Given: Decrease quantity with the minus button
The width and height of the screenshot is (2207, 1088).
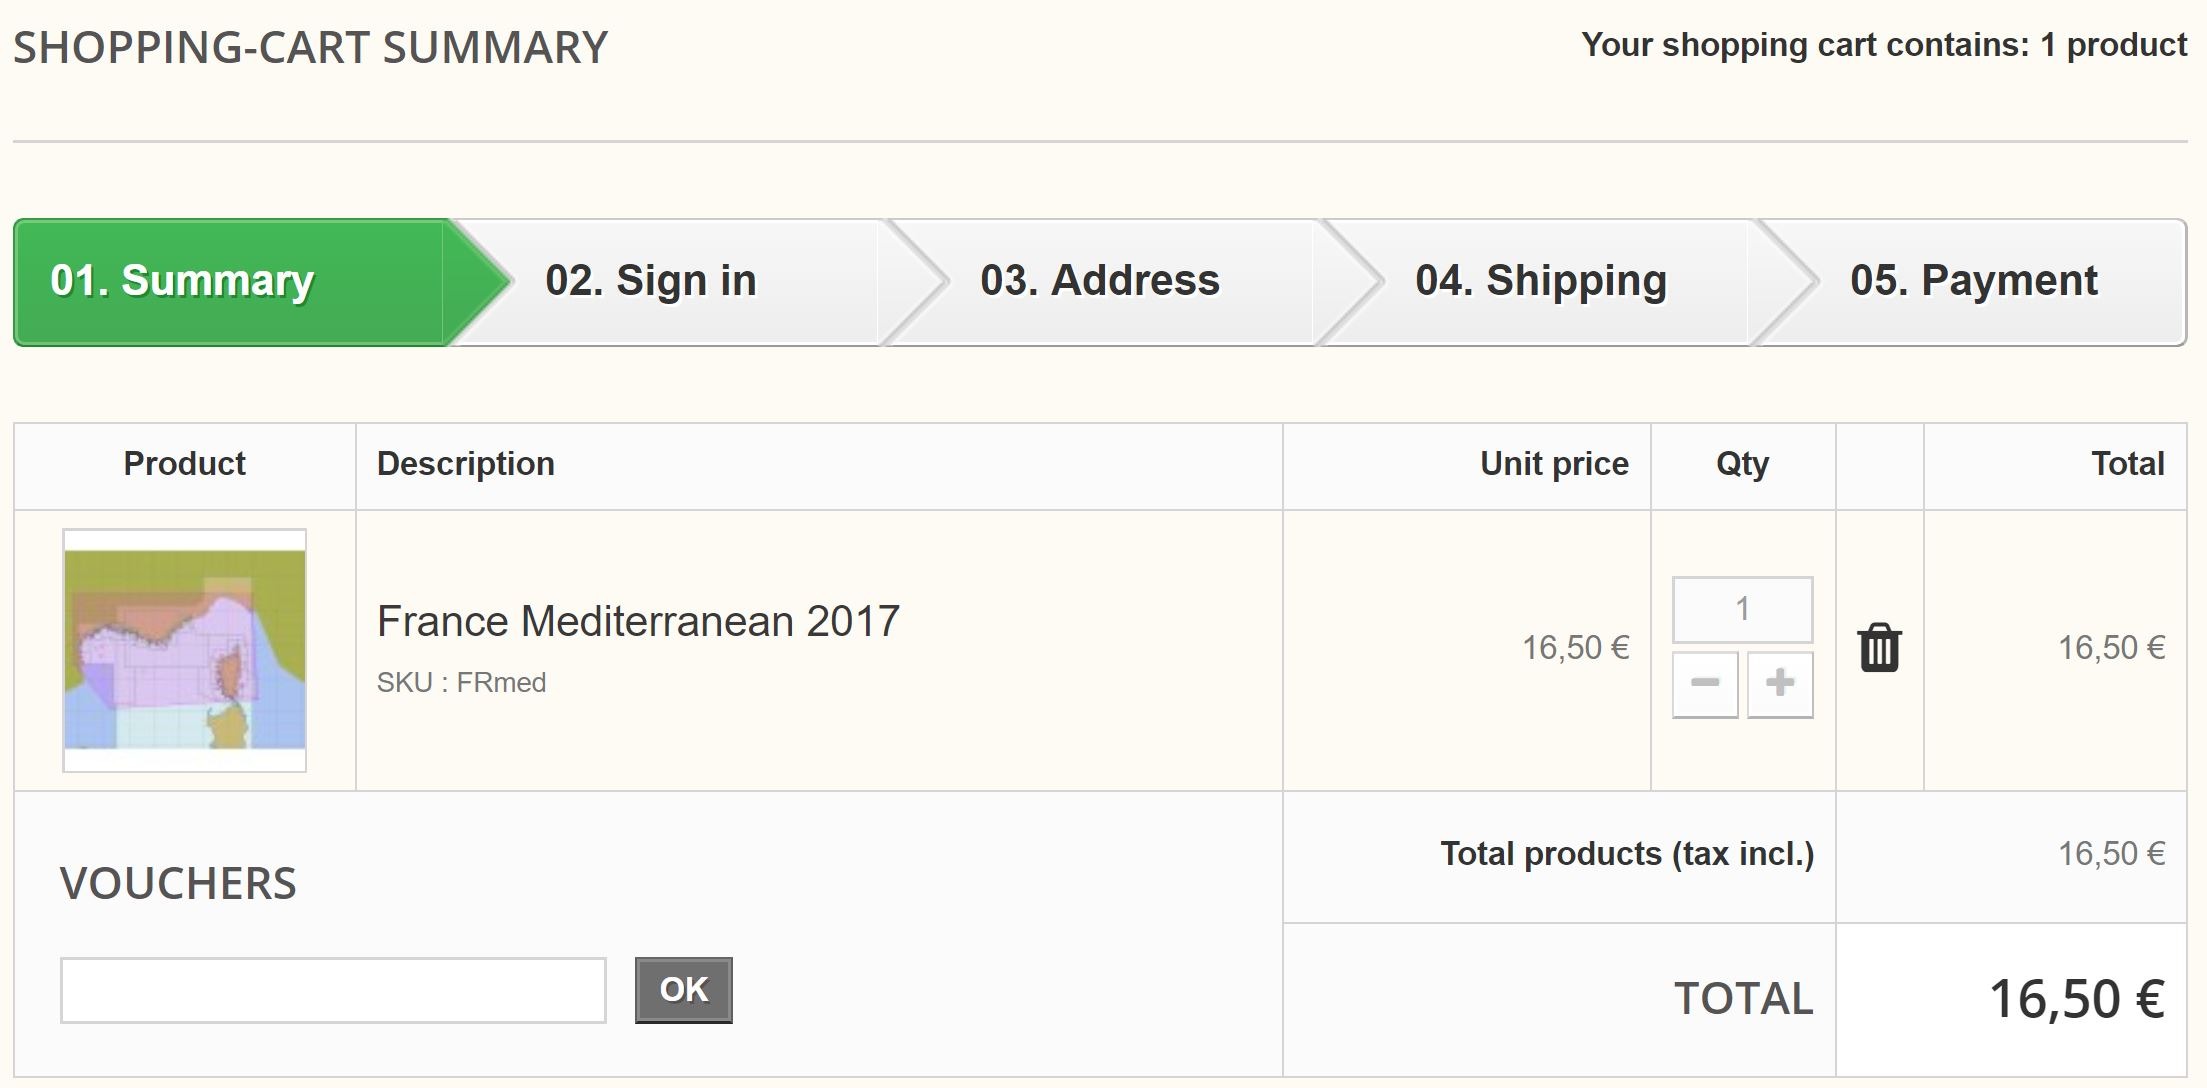Looking at the screenshot, I should pos(1705,684).
